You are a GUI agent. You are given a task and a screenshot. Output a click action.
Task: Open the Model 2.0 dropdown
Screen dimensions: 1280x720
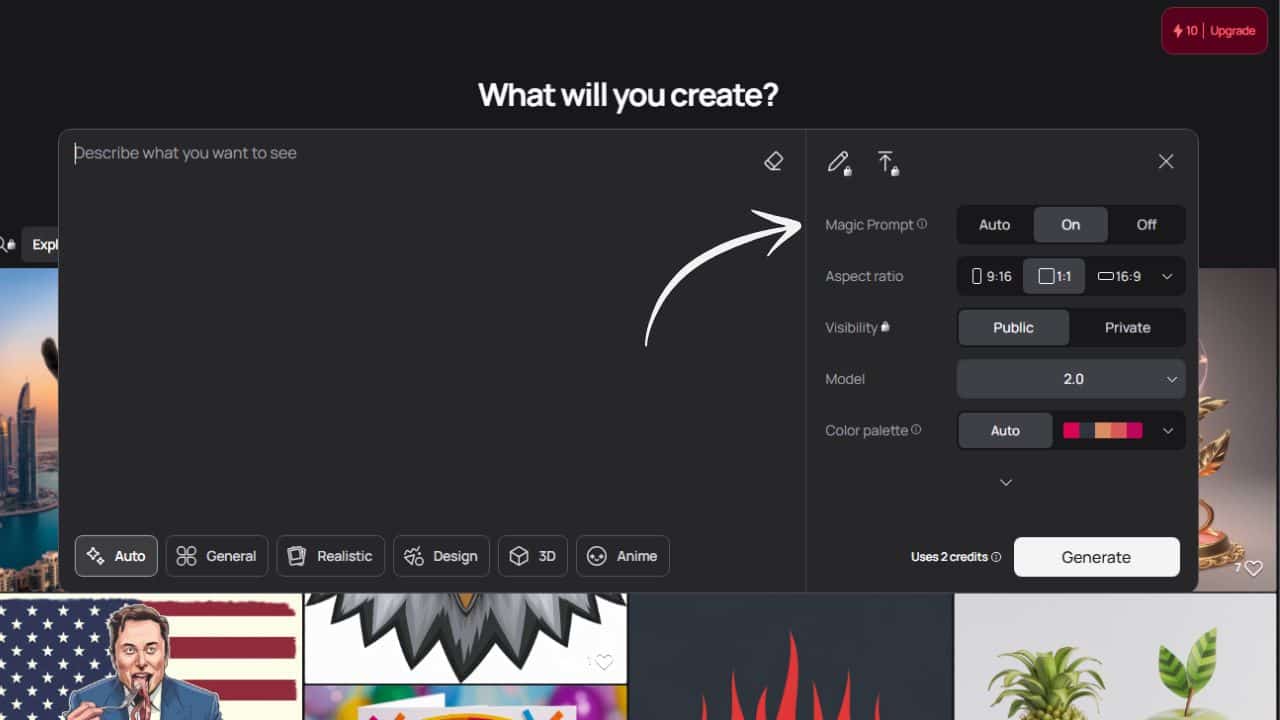tap(1070, 379)
